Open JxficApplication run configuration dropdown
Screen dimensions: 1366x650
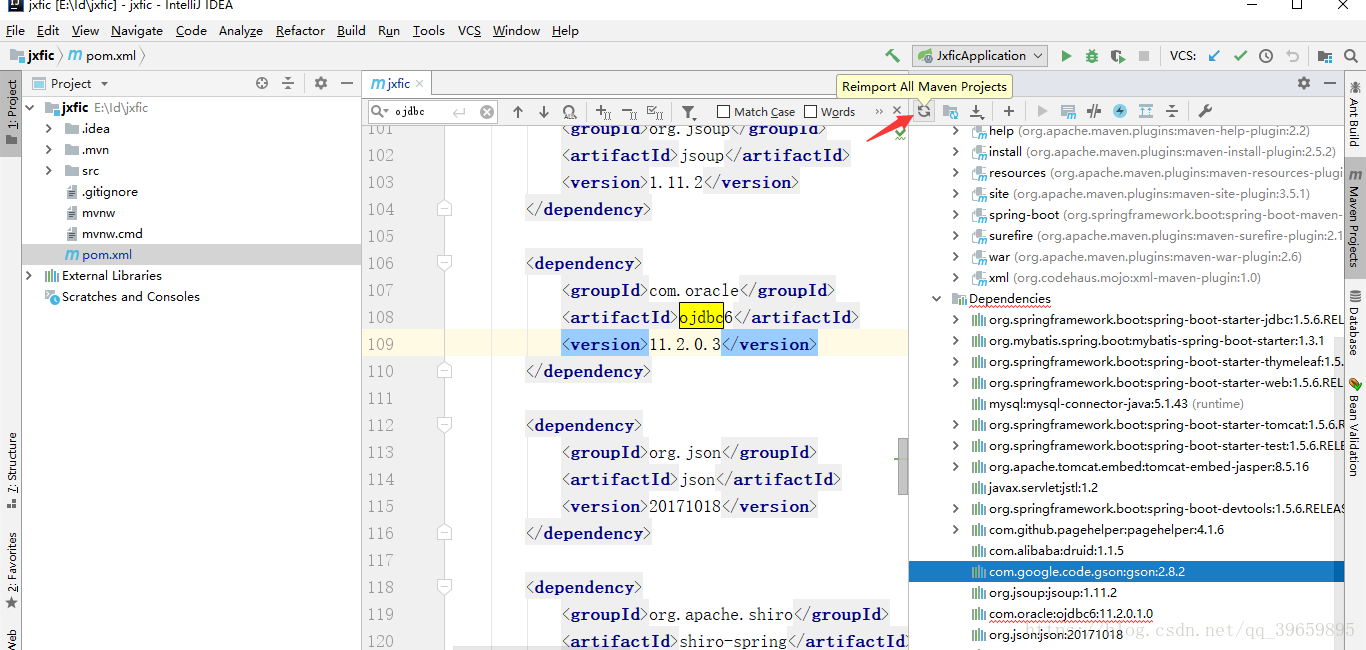click(x=980, y=56)
